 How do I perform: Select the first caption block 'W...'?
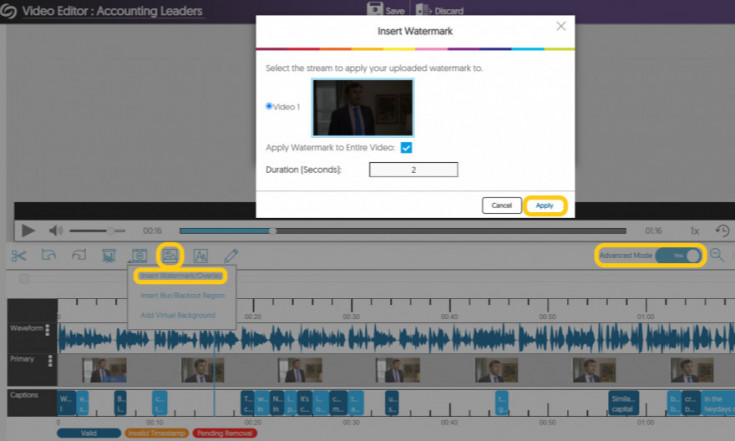click(x=66, y=403)
